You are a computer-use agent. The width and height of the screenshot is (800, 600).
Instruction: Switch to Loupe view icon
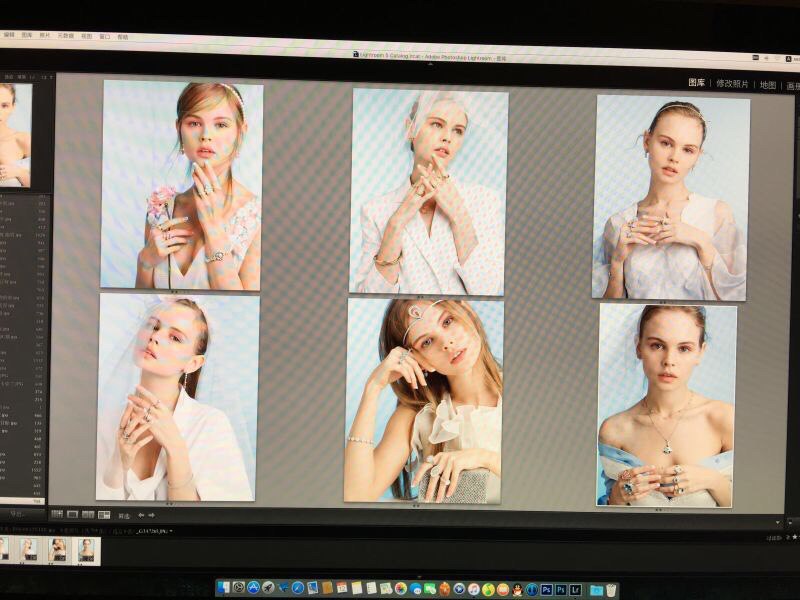pyautogui.click(x=72, y=514)
